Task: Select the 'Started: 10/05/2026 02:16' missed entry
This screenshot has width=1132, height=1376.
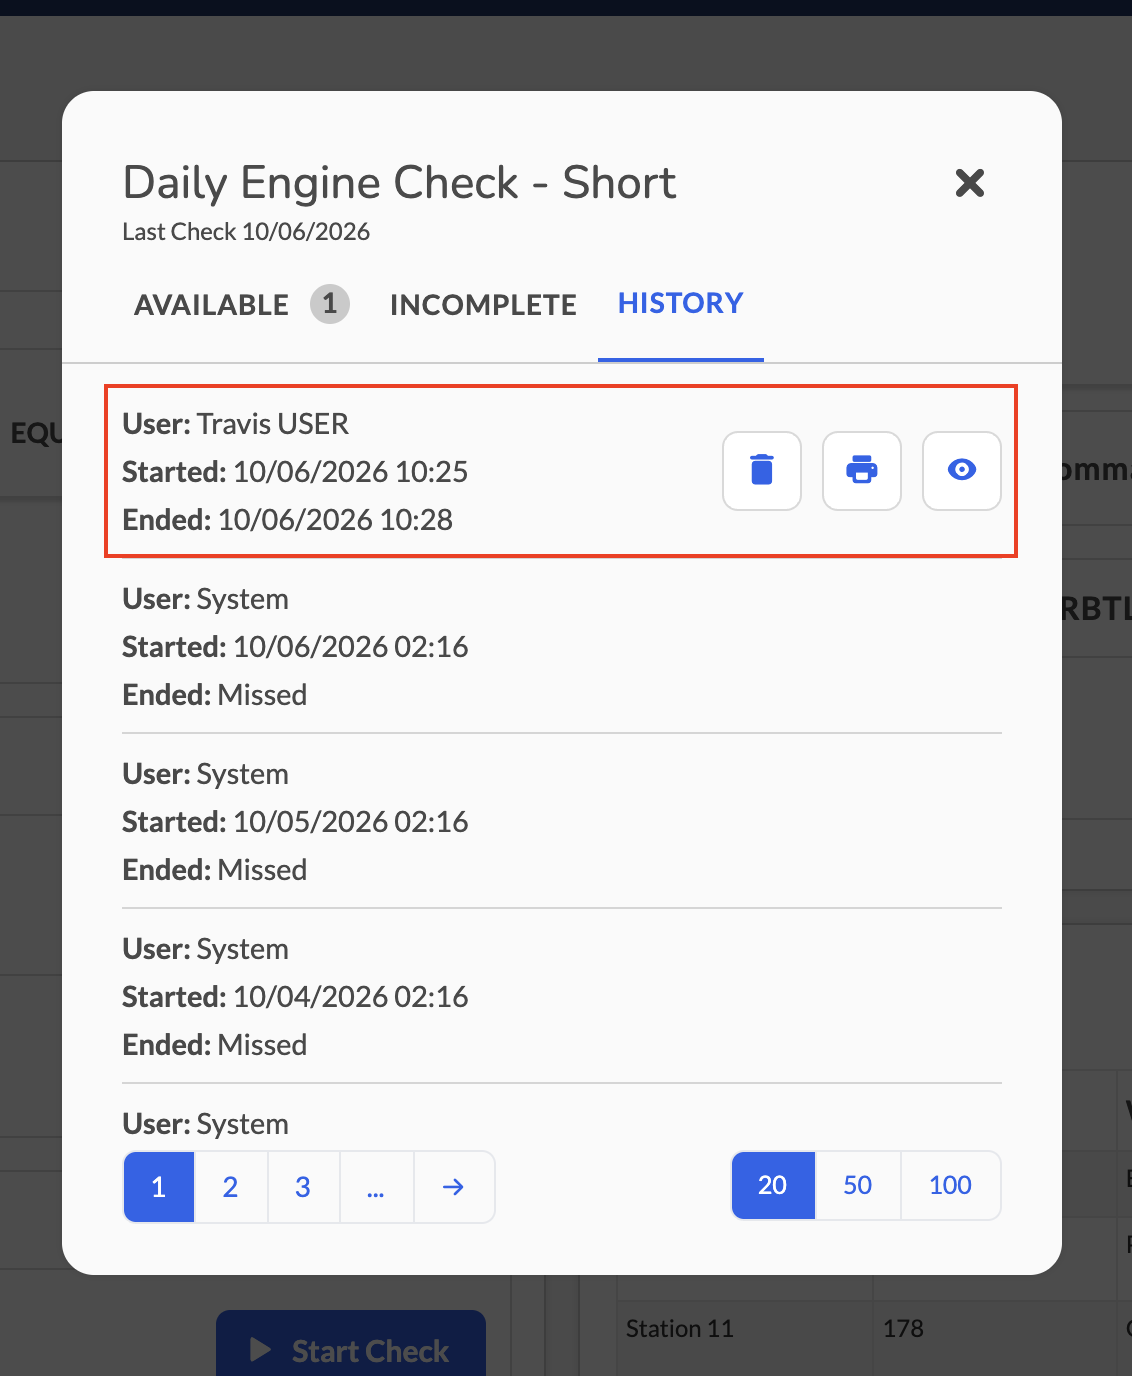Action: click(295, 822)
